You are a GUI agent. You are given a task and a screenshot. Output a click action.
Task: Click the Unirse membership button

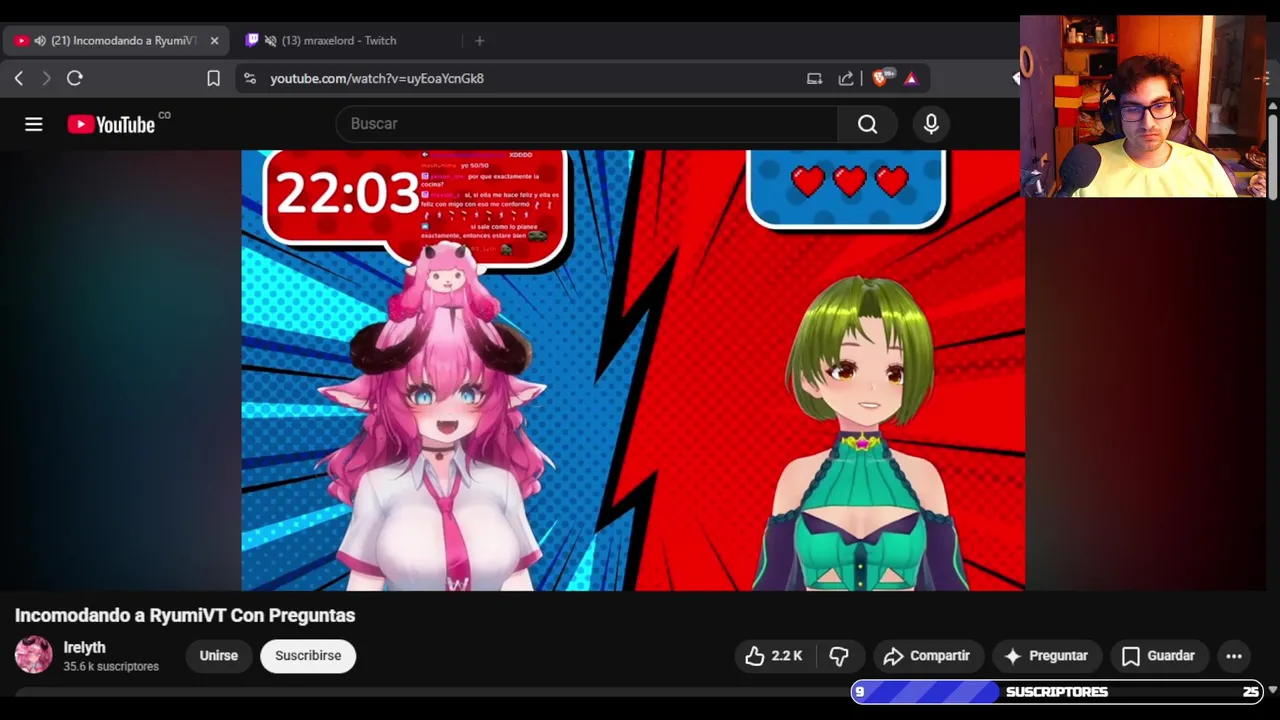[218, 656]
